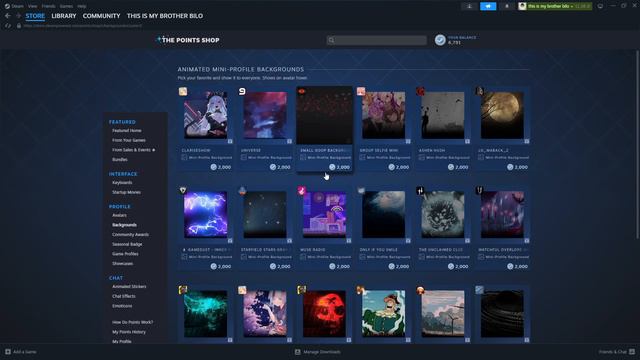Click the game icon on the Starfield Stars card
This screenshot has width=640, height=360.
pyautogui.click(x=242, y=191)
